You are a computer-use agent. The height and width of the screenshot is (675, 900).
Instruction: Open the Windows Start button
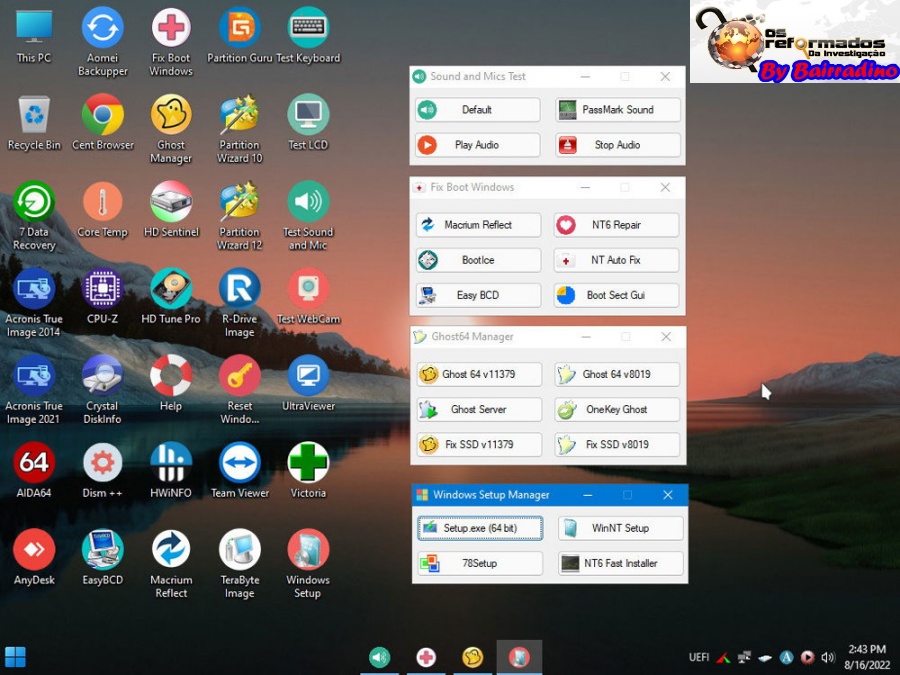click(x=15, y=657)
